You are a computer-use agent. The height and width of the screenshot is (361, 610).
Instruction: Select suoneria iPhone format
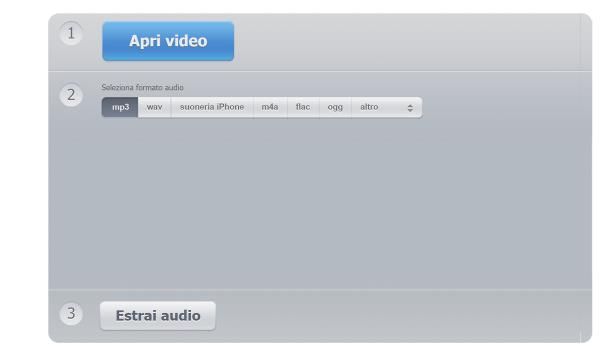212,107
